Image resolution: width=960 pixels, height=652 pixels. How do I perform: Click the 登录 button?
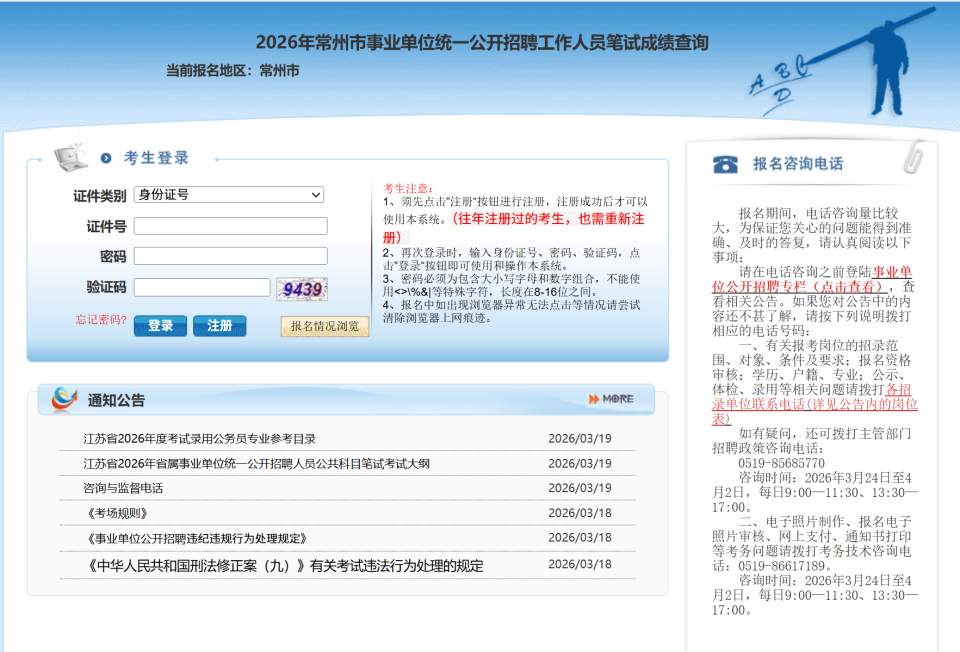(x=160, y=326)
